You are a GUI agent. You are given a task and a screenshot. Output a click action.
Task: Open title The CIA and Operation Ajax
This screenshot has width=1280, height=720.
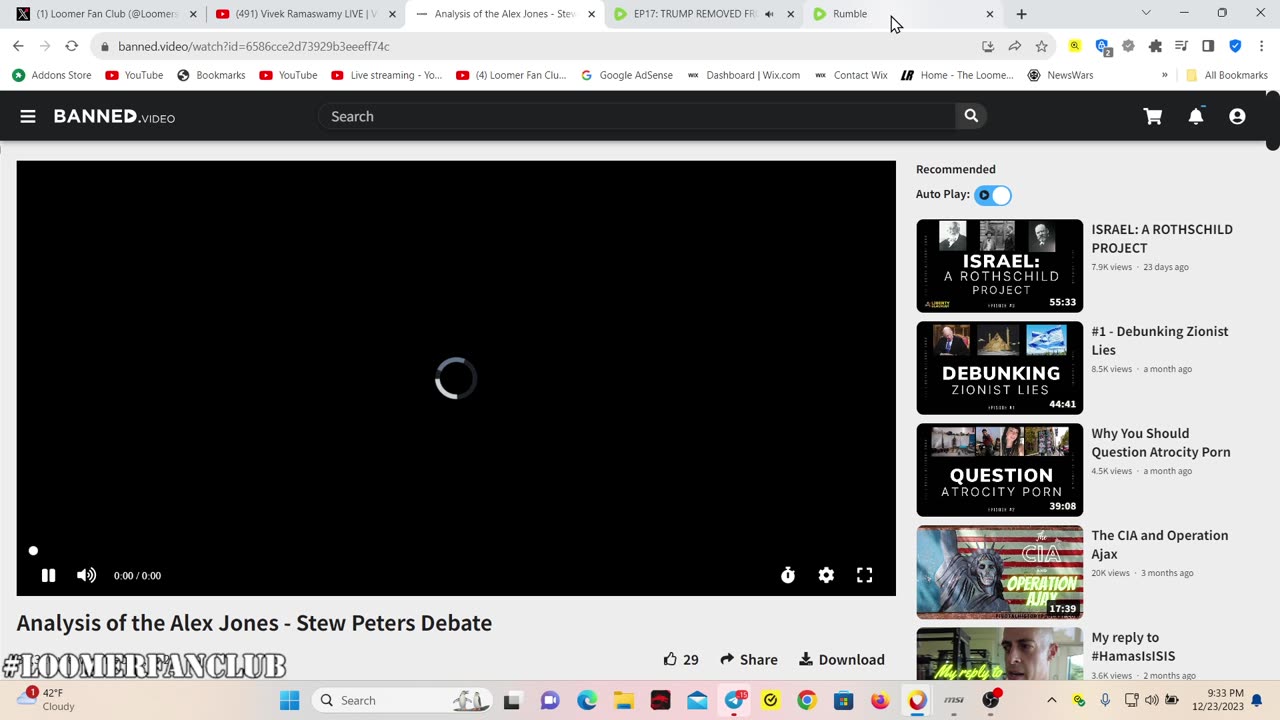(1160, 545)
